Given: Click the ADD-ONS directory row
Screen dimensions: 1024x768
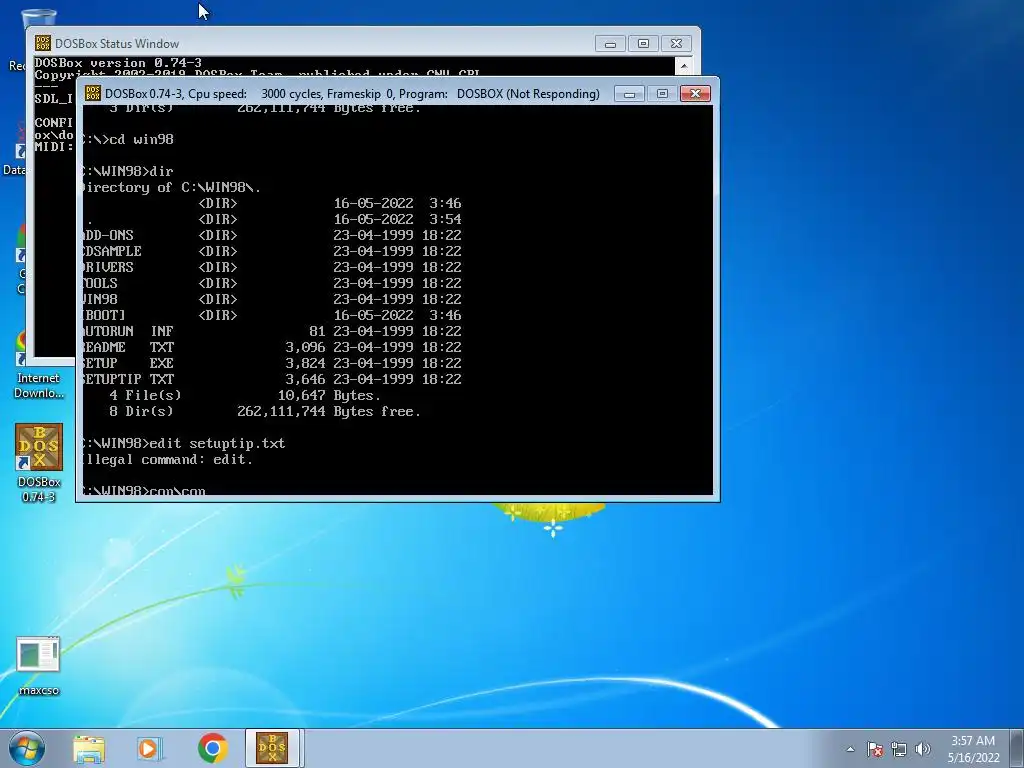Looking at the screenshot, I should (x=272, y=235).
